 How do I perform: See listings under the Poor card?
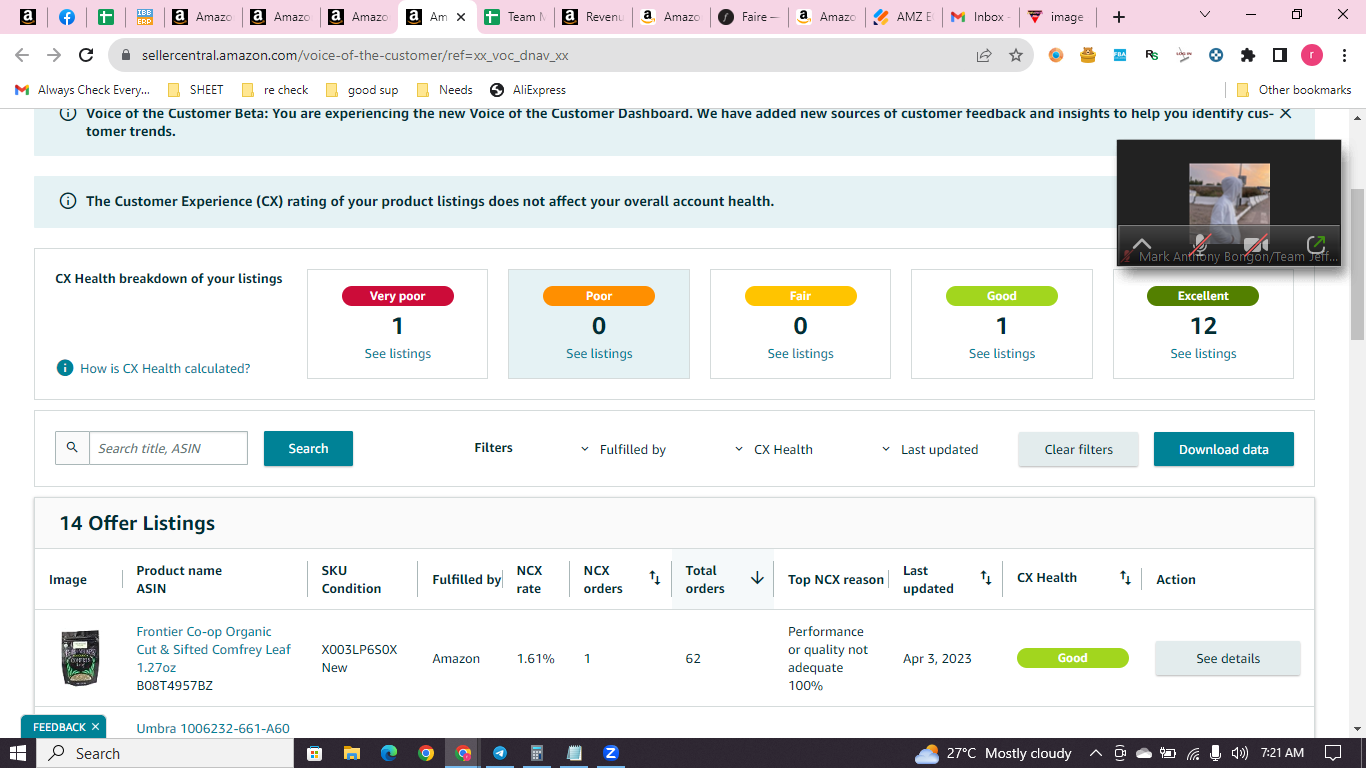(x=599, y=353)
